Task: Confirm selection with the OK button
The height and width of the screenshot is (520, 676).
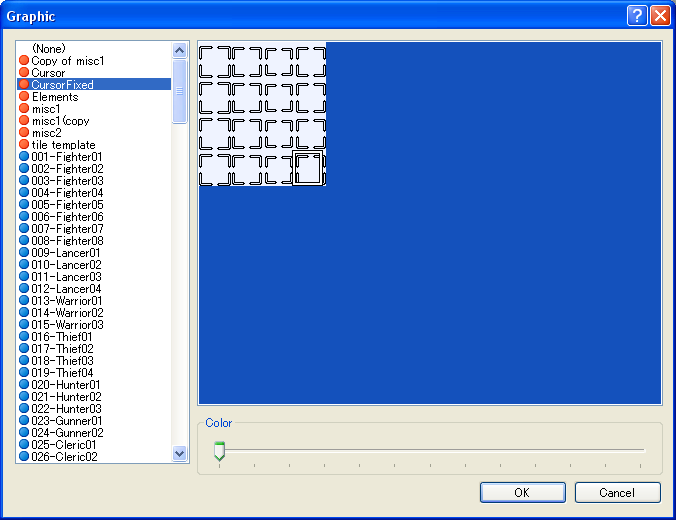Action: [522, 492]
